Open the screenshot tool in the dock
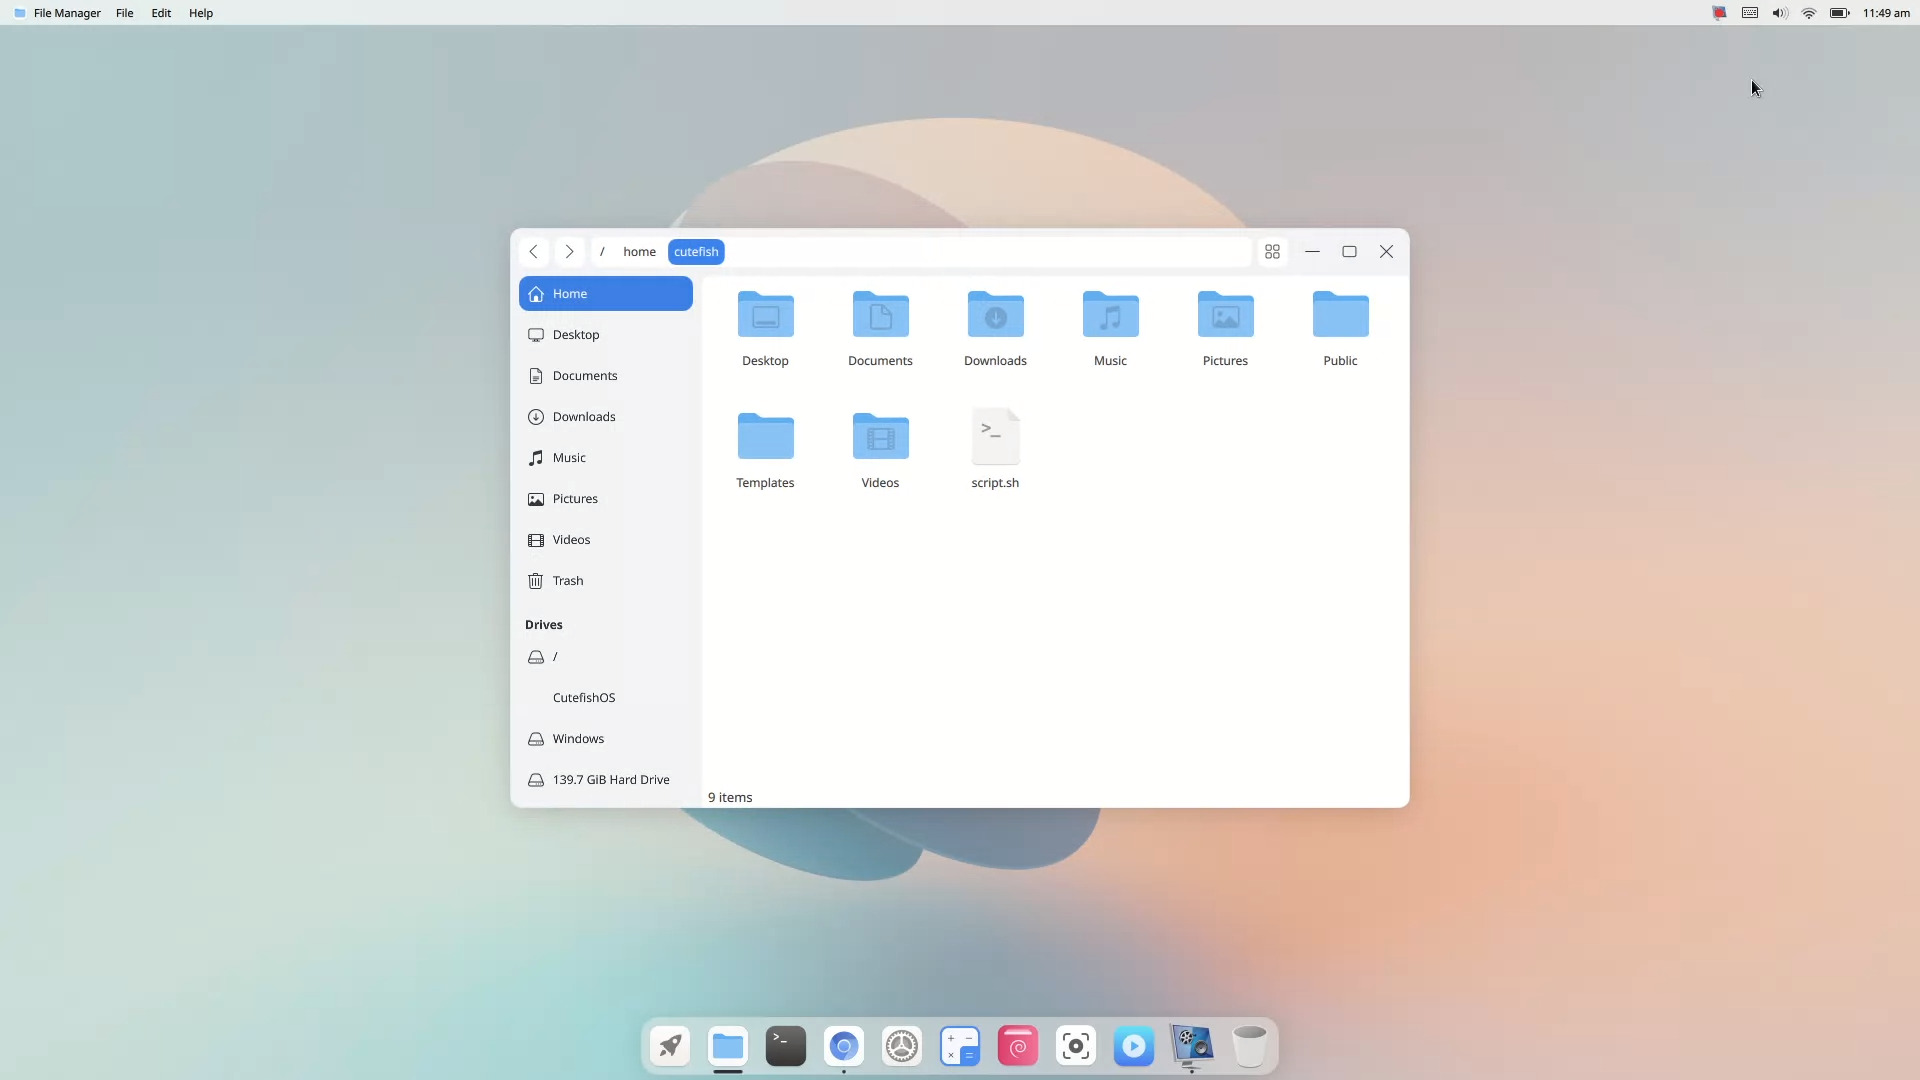The image size is (1920, 1080). 1076,1047
